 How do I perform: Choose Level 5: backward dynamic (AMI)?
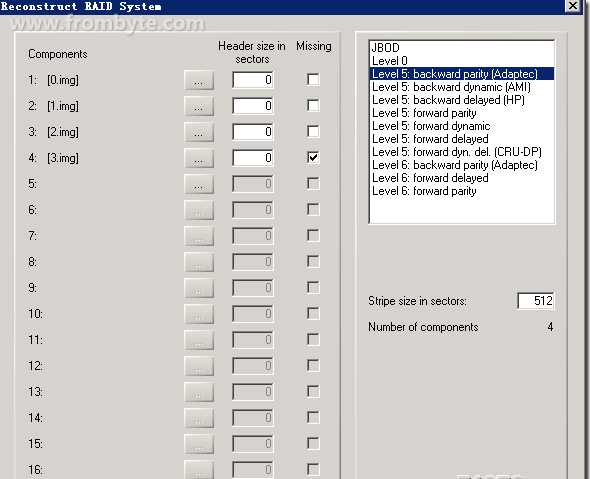(x=462, y=87)
